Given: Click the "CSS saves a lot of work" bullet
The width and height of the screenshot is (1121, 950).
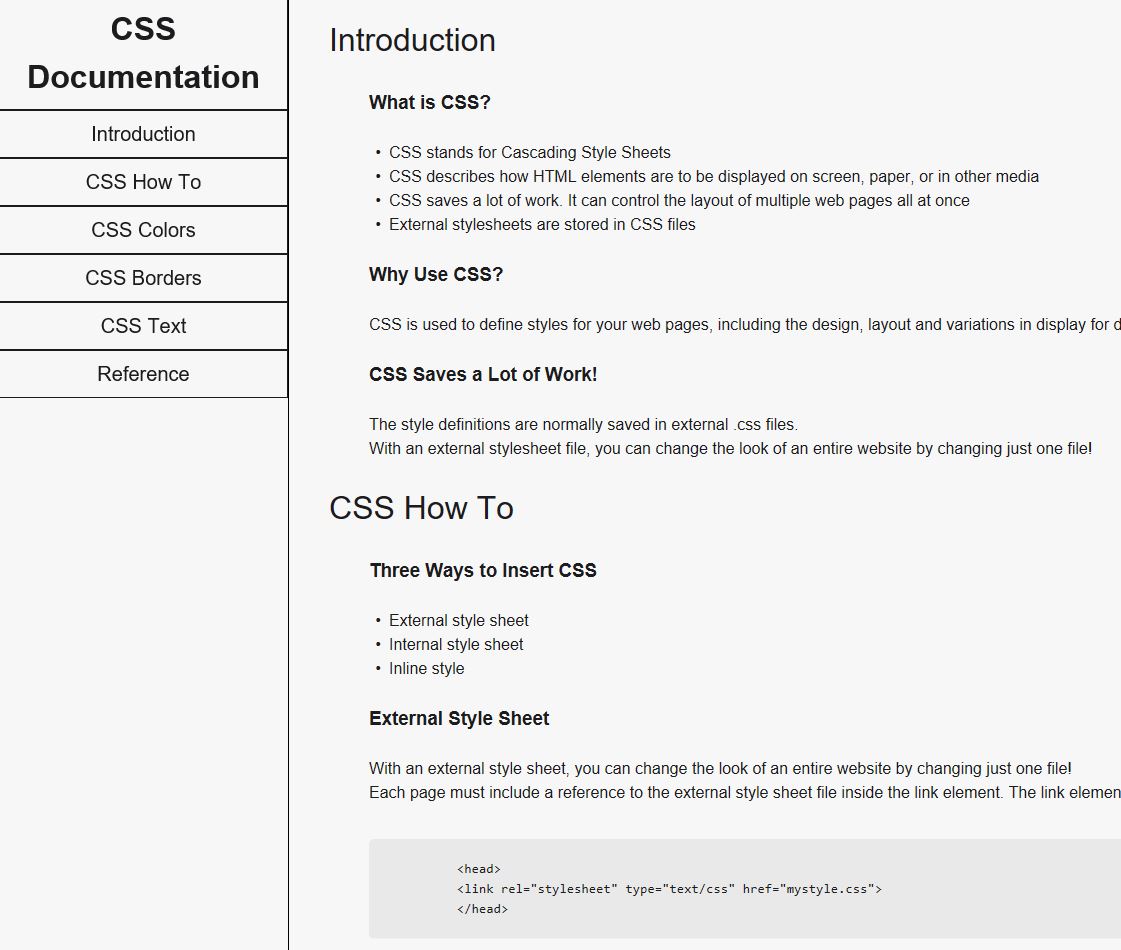Looking at the screenshot, I should (679, 201).
